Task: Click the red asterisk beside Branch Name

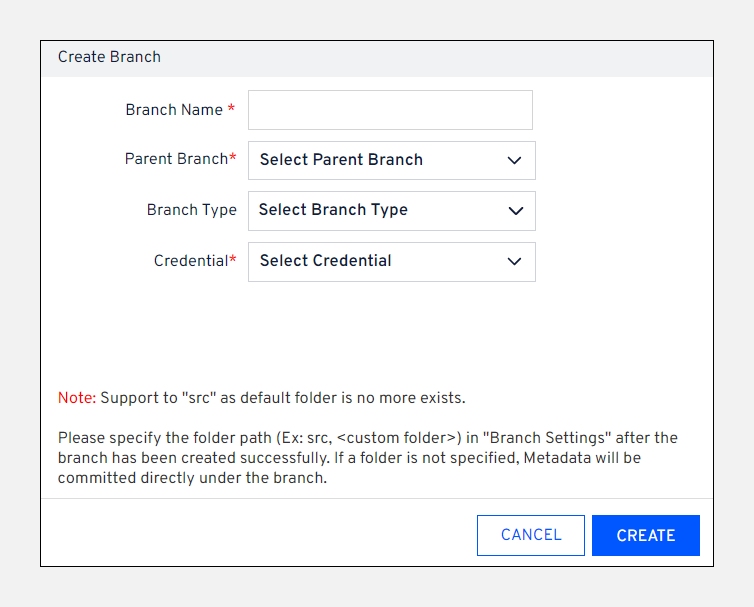Action: (x=232, y=109)
